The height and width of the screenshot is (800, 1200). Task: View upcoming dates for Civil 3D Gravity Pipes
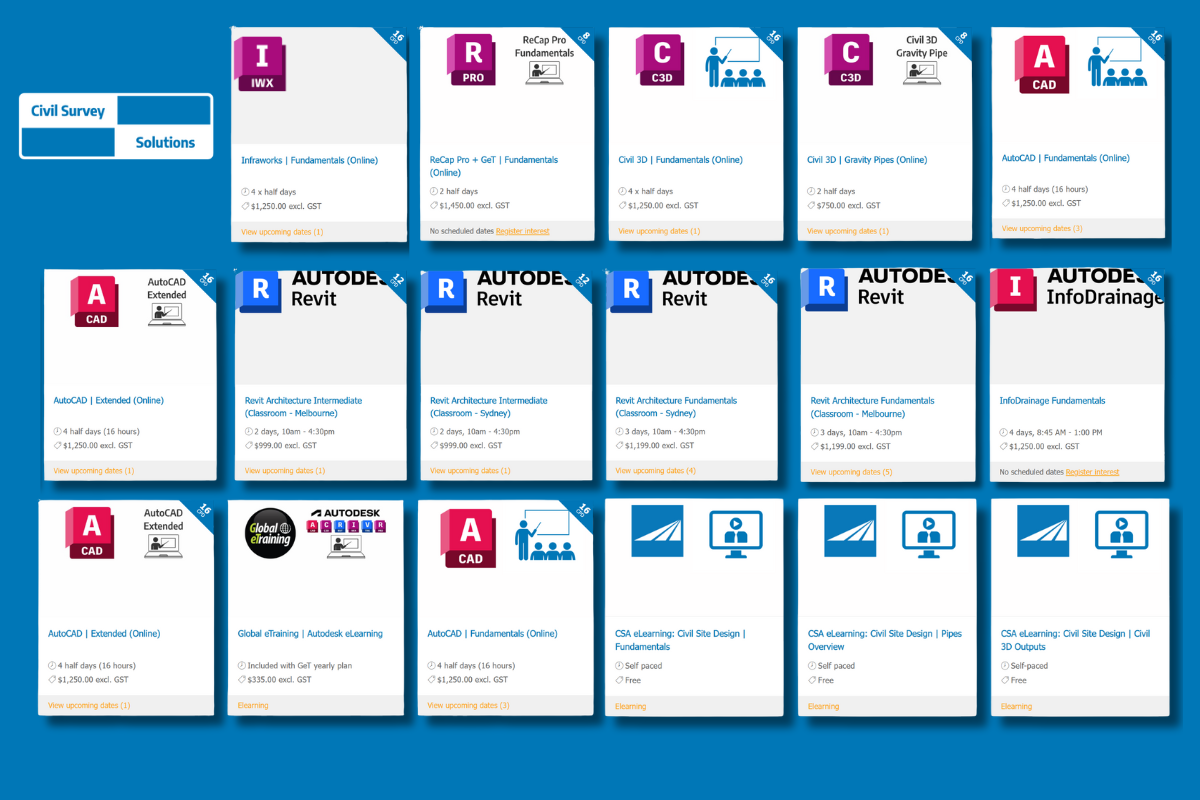tap(848, 231)
